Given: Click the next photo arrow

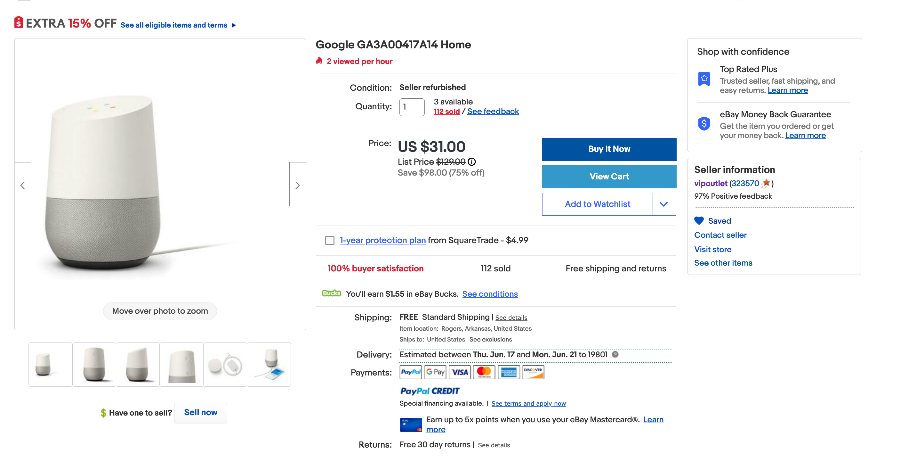Looking at the screenshot, I should click(297, 185).
